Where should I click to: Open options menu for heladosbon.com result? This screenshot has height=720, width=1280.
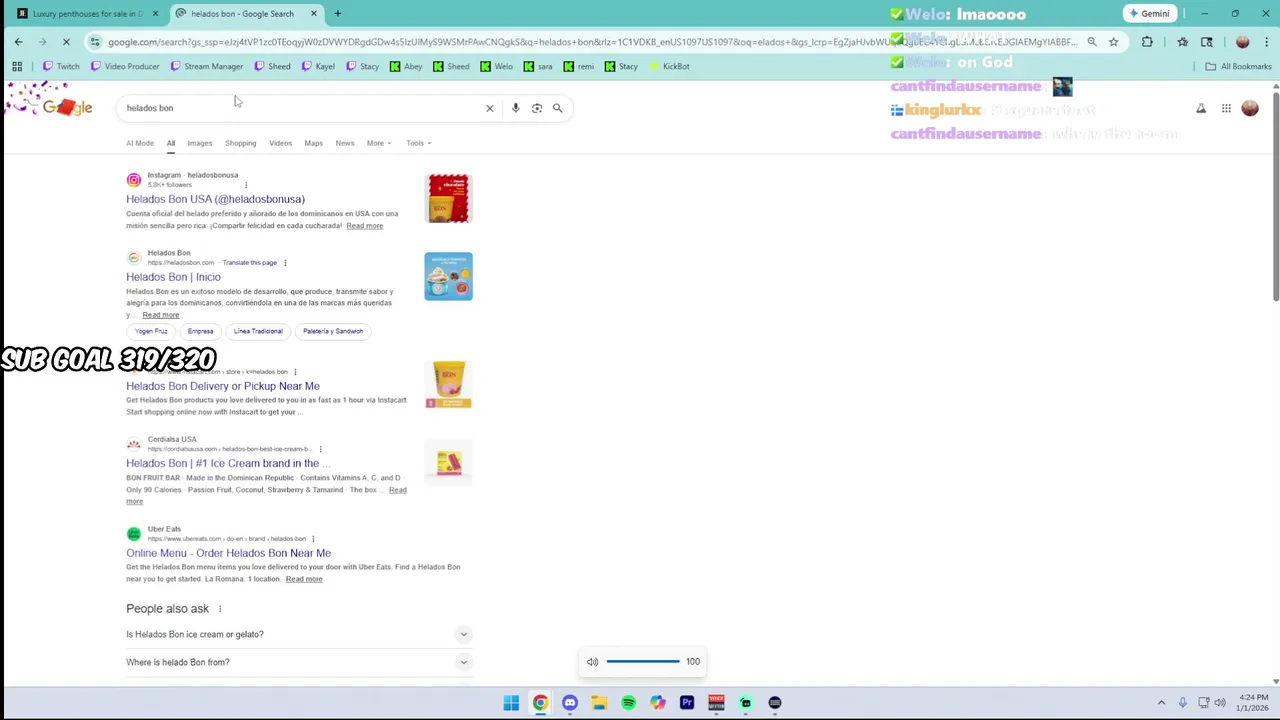point(285,263)
